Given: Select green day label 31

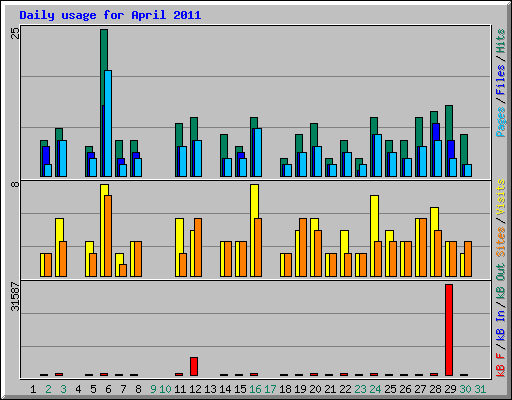Looking at the screenshot, I should coord(480,389).
